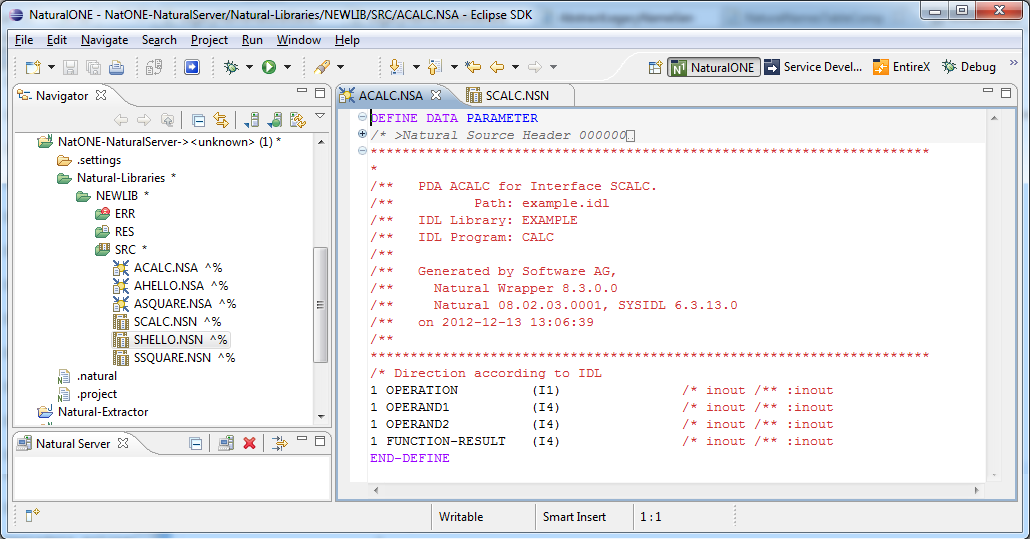Screen dimensions: 1030x539
Task: Open the Navigate menu
Action: [104, 40]
